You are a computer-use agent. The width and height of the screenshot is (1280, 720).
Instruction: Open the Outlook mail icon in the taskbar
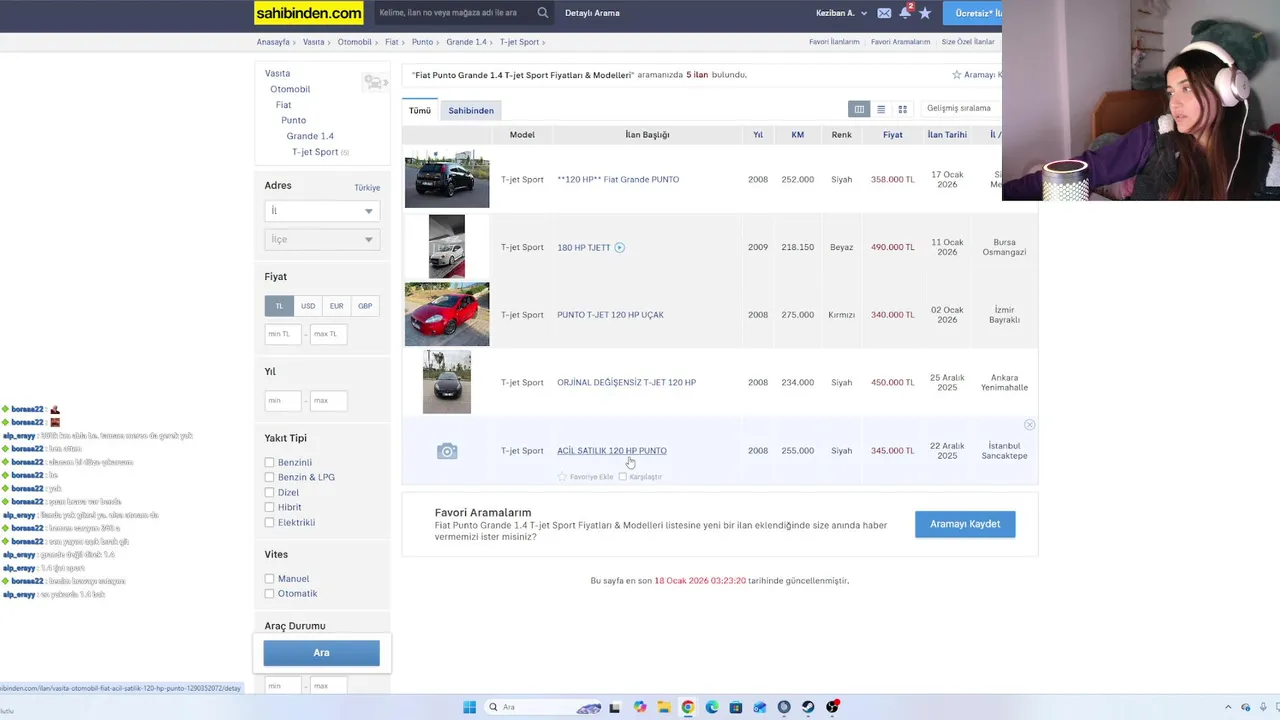(760, 707)
